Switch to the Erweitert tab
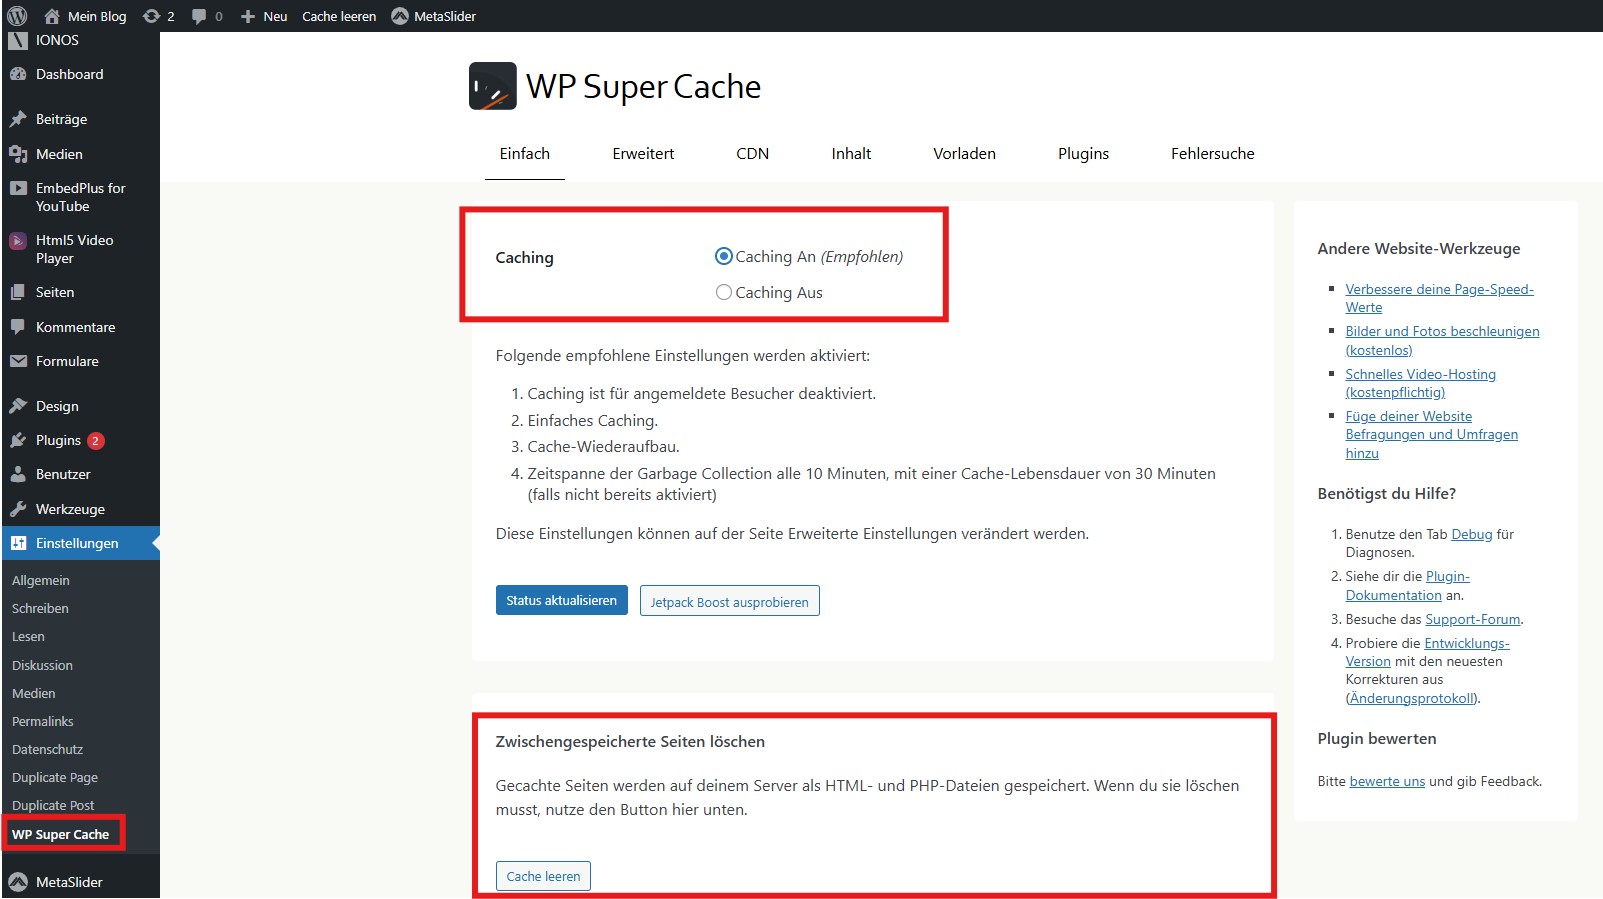The image size is (1603, 899). tap(643, 154)
